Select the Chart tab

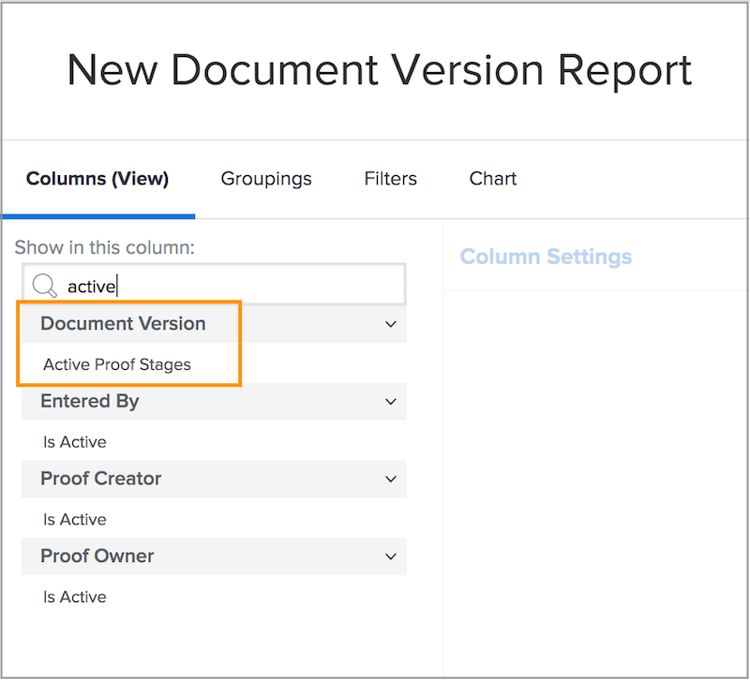tap(493, 179)
